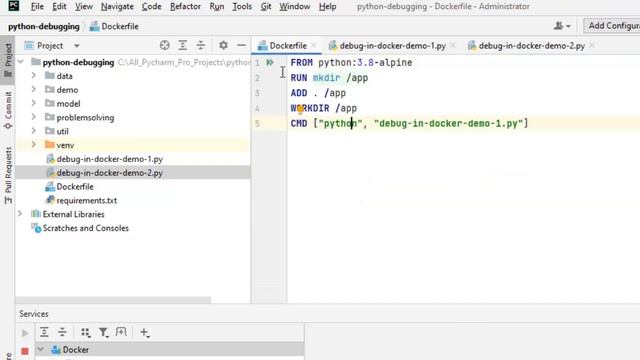640x360 pixels.
Task: Click the Add Service plus icon
Action: click(x=144, y=333)
